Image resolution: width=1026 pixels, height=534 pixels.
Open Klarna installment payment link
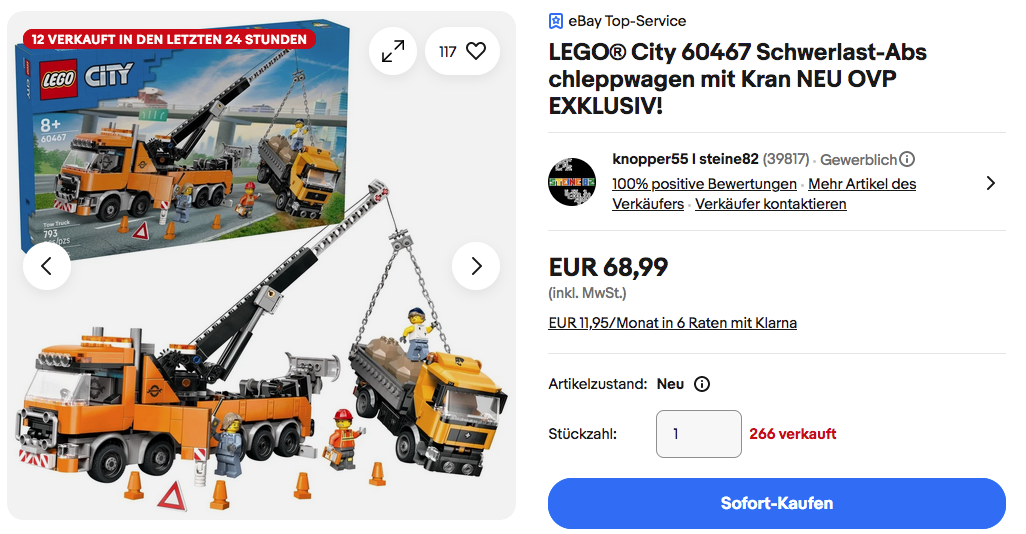point(673,323)
